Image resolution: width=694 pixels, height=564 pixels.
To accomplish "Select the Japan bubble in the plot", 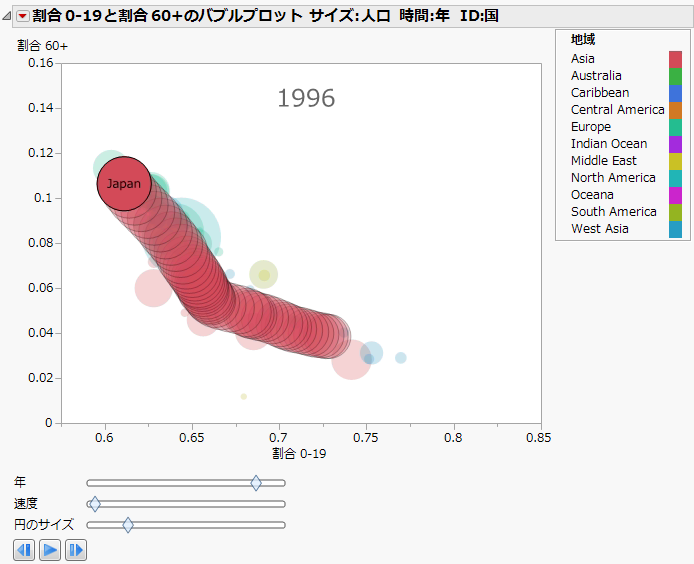I will (124, 184).
